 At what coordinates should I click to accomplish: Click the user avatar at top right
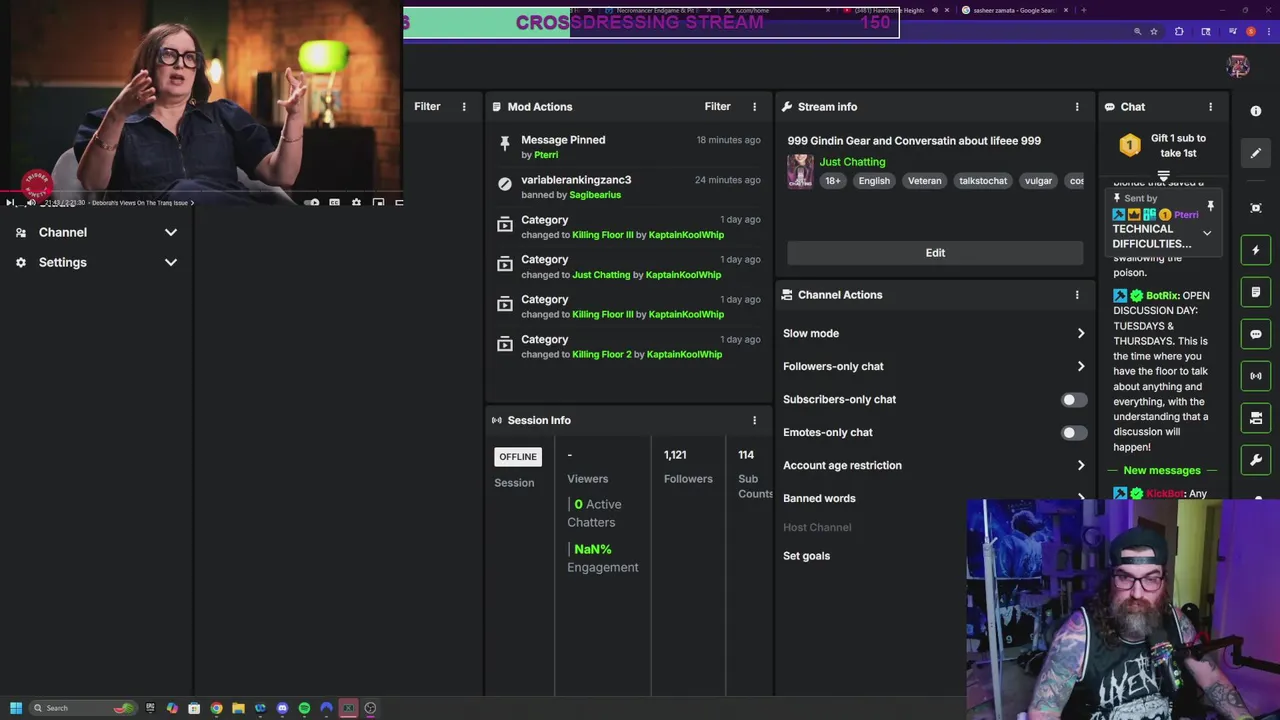[x=1238, y=66]
